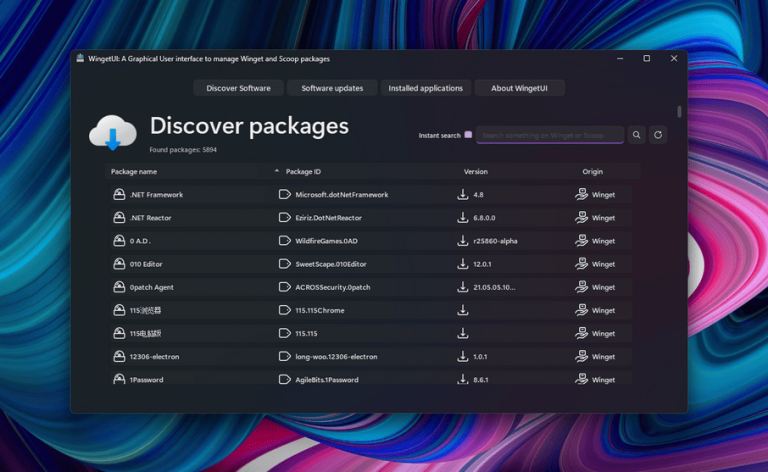Click the search magnifier button
The height and width of the screenshot is (472, 768).
(x=636, y=134)
